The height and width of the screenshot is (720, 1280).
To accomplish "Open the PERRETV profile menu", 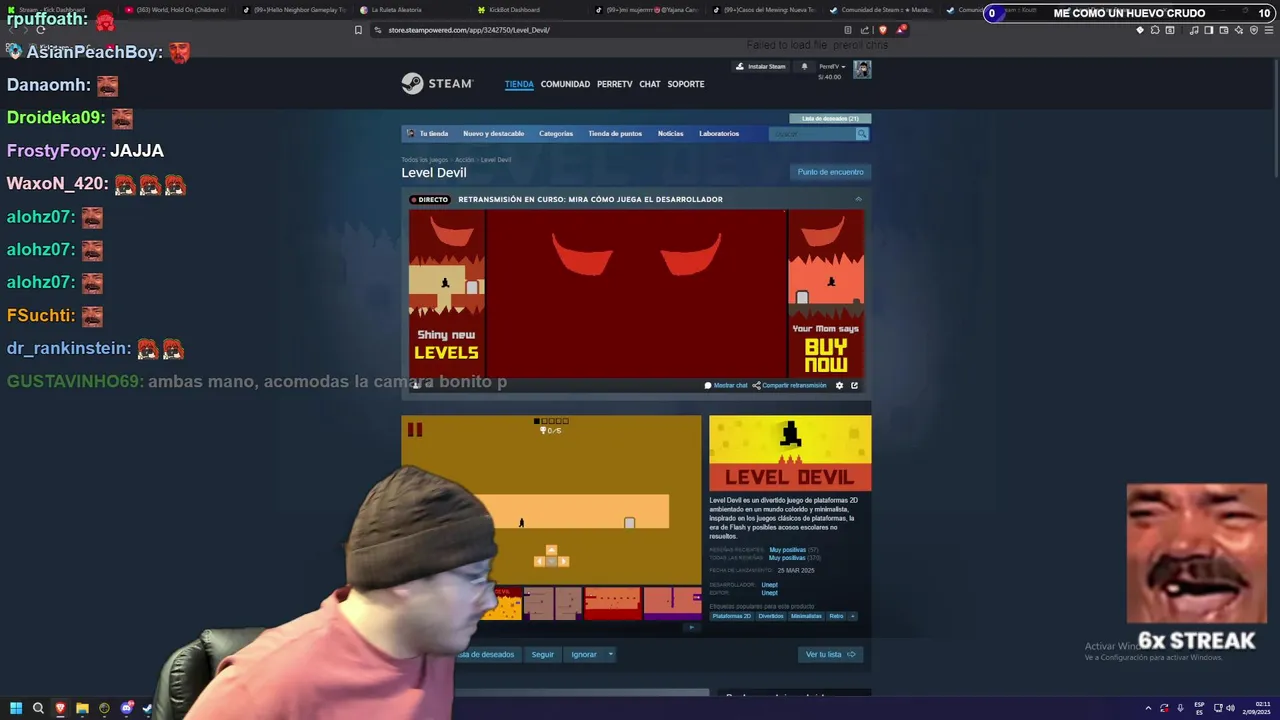I will click(x=615, y=84).
